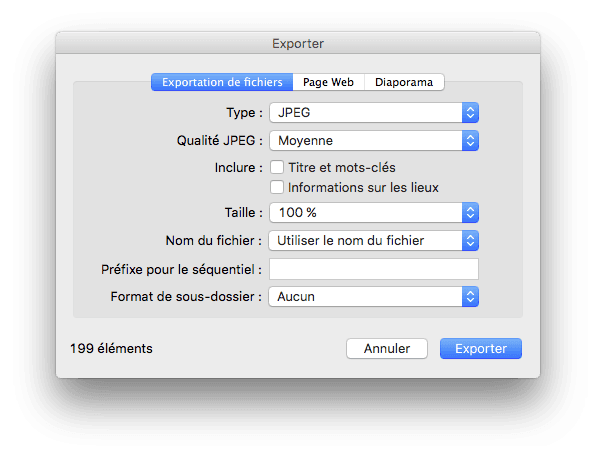
Task: Open the Taille 100 % dropdown
Action: click(x=374, y=212)
